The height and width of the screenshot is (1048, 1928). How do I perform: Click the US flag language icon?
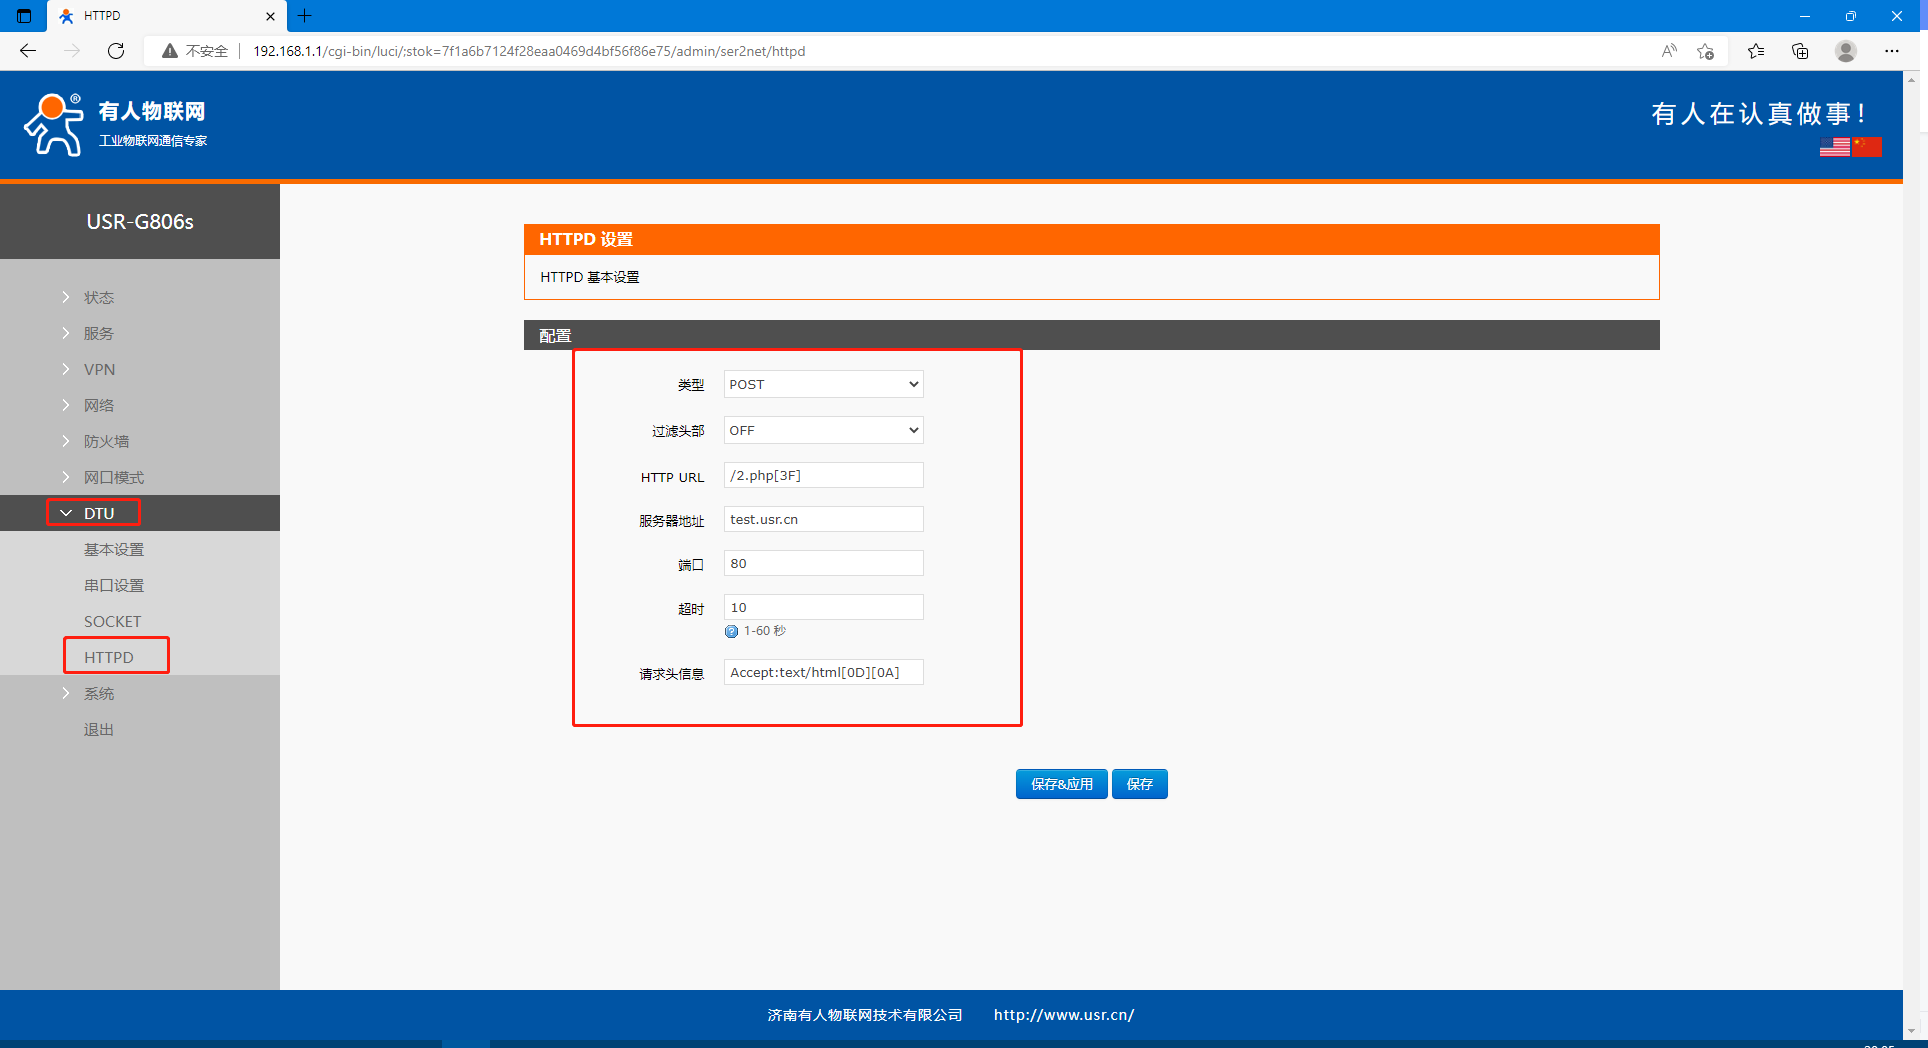(x=1834, y=147)
